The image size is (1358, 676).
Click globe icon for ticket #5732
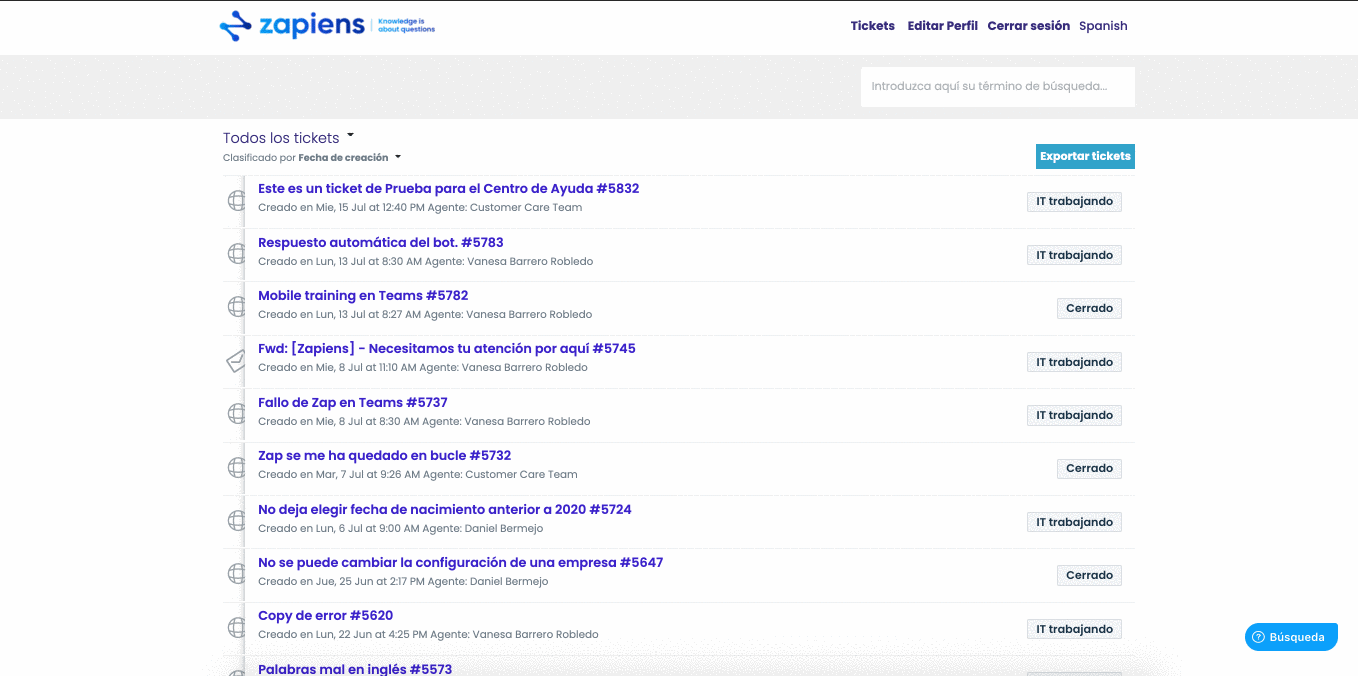pos(237,467)
